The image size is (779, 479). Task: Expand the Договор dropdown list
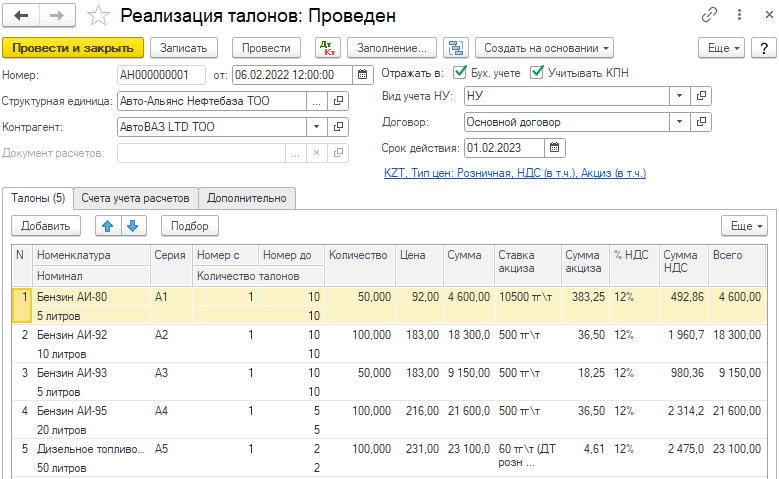coord(679,121)
